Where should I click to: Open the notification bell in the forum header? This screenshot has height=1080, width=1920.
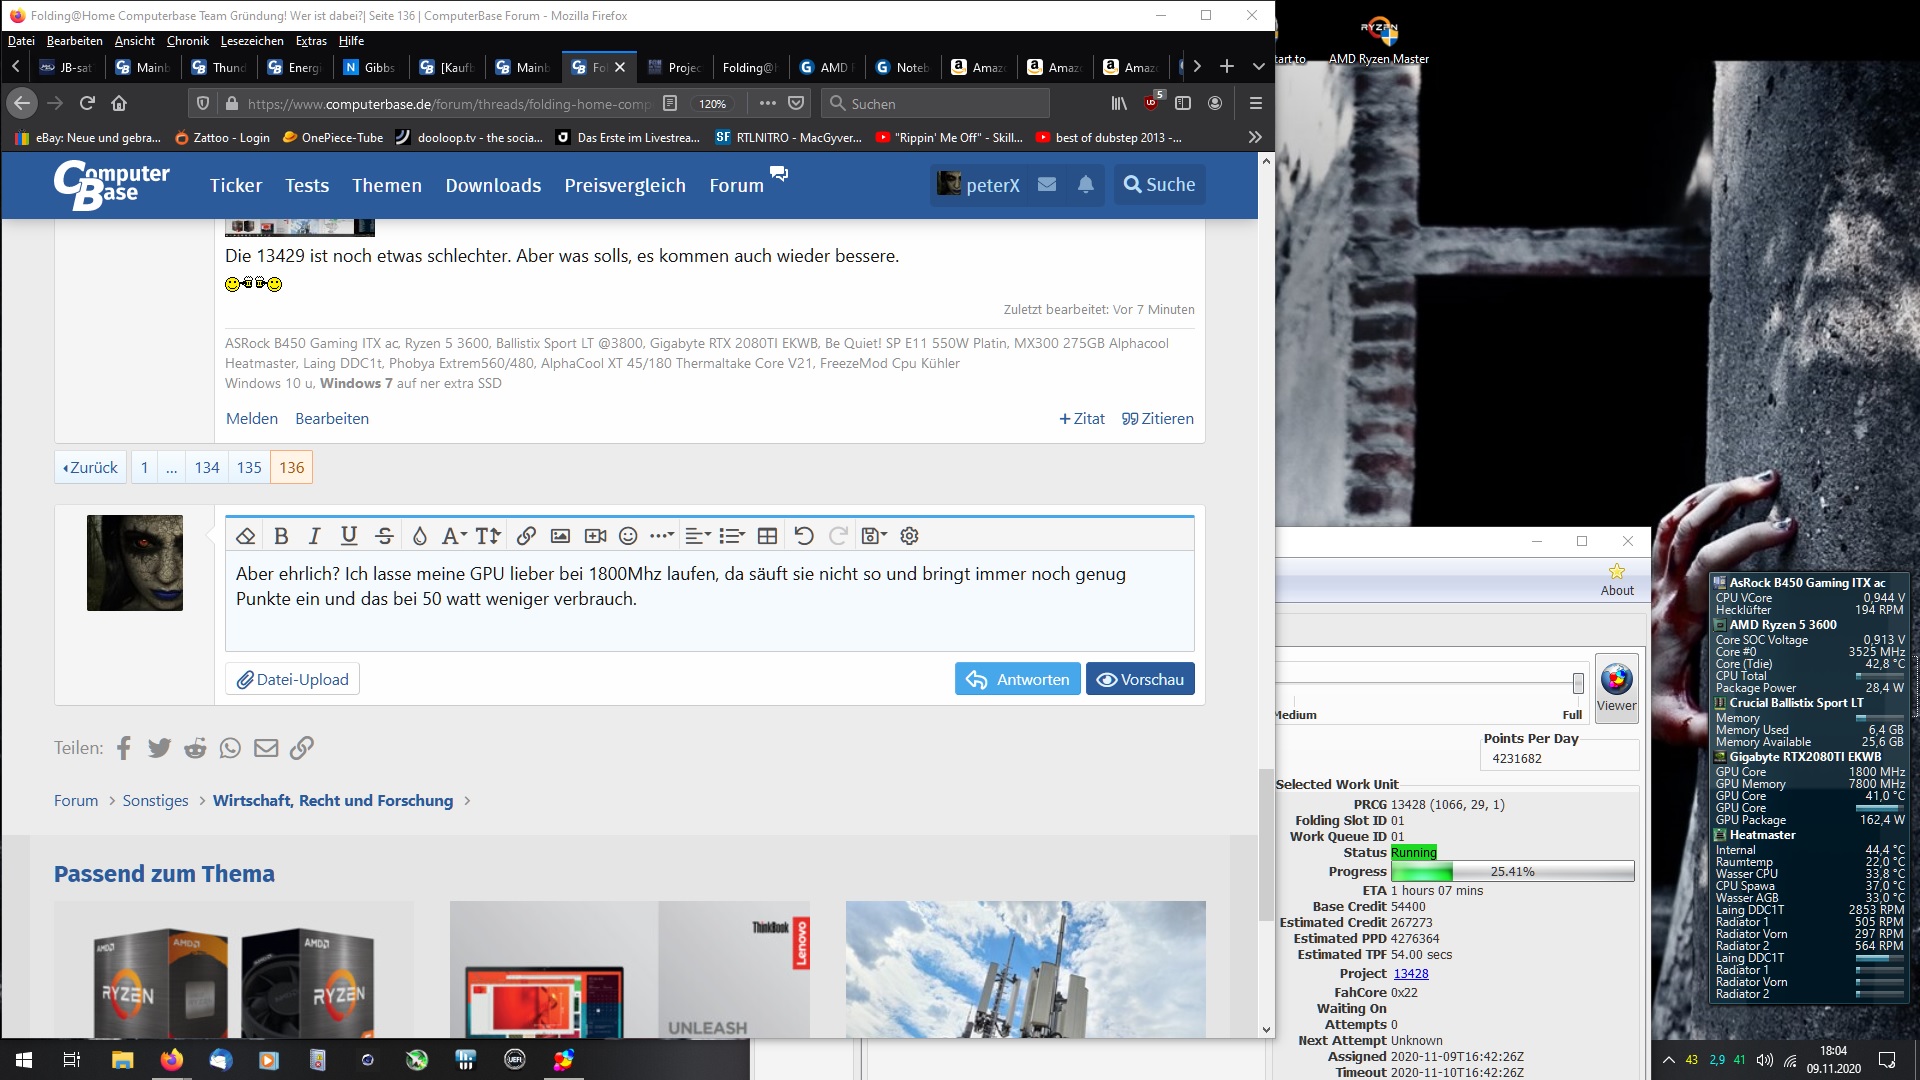(x=1085, y=184)
